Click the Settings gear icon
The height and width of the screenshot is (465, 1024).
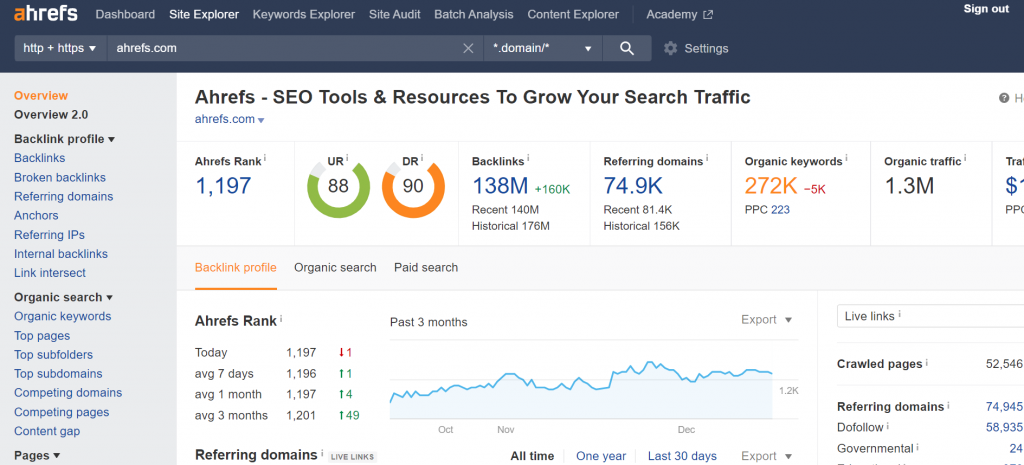[x=670, y=48]
